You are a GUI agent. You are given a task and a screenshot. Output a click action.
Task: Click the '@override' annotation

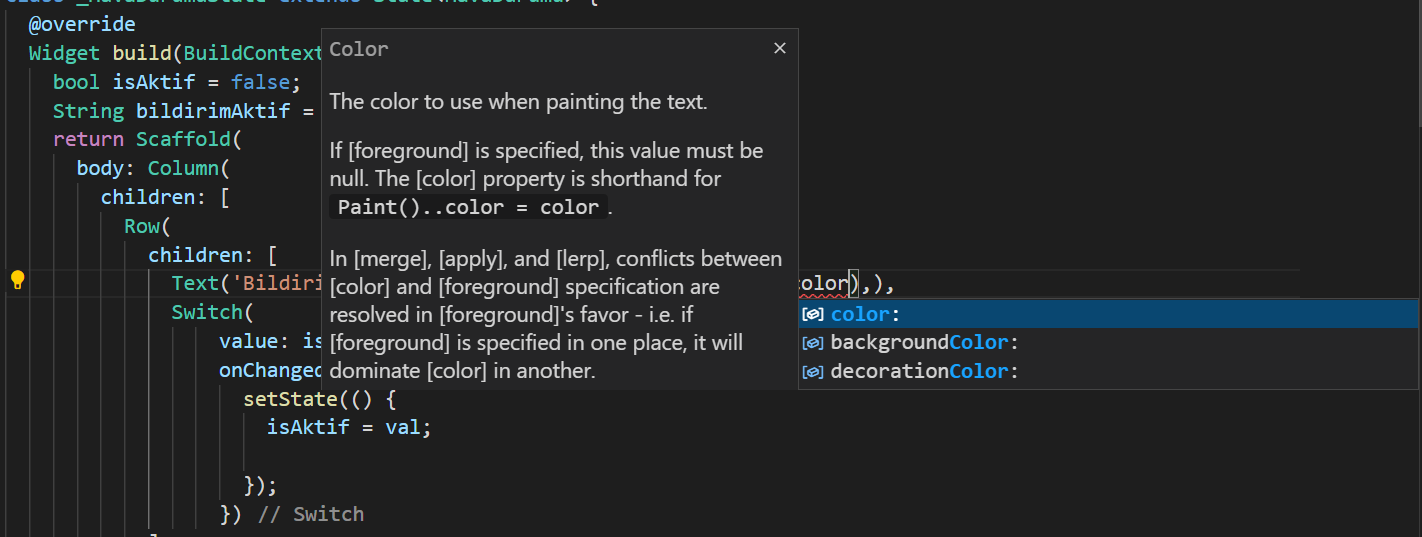(82, 24)
